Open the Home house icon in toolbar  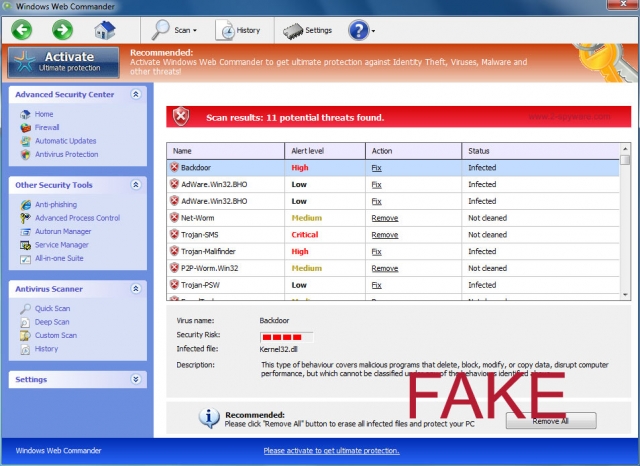(x=104, y=30)
